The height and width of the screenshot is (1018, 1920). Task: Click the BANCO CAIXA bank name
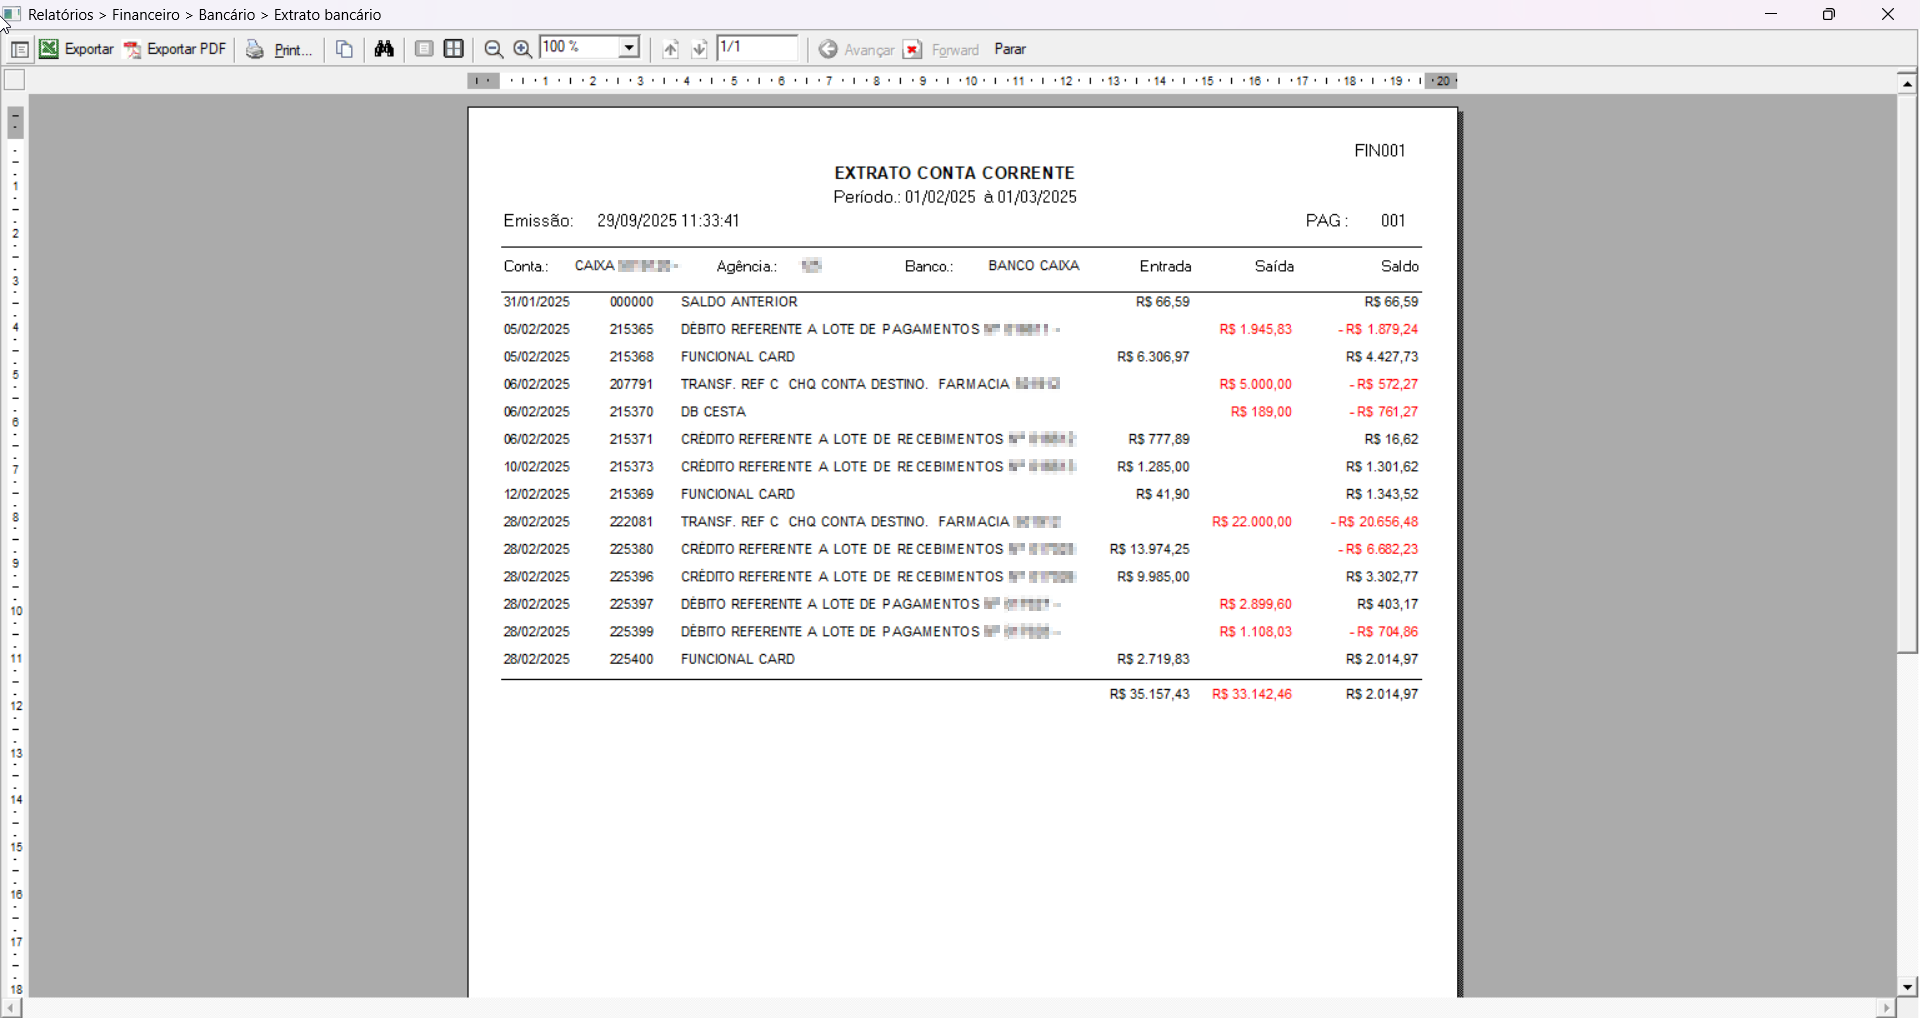(1034, 266)
